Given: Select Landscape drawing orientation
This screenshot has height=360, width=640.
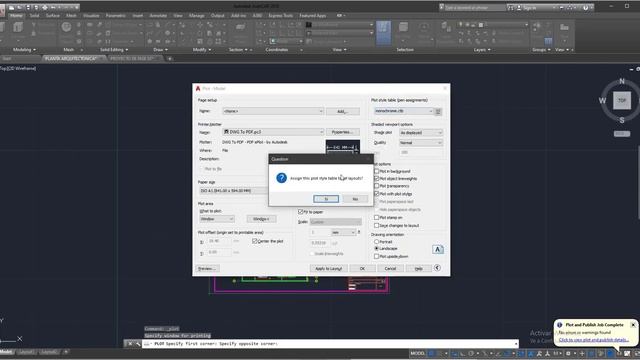Looking at the screenshot, I should pyautogui.click(x=377, y=249).
